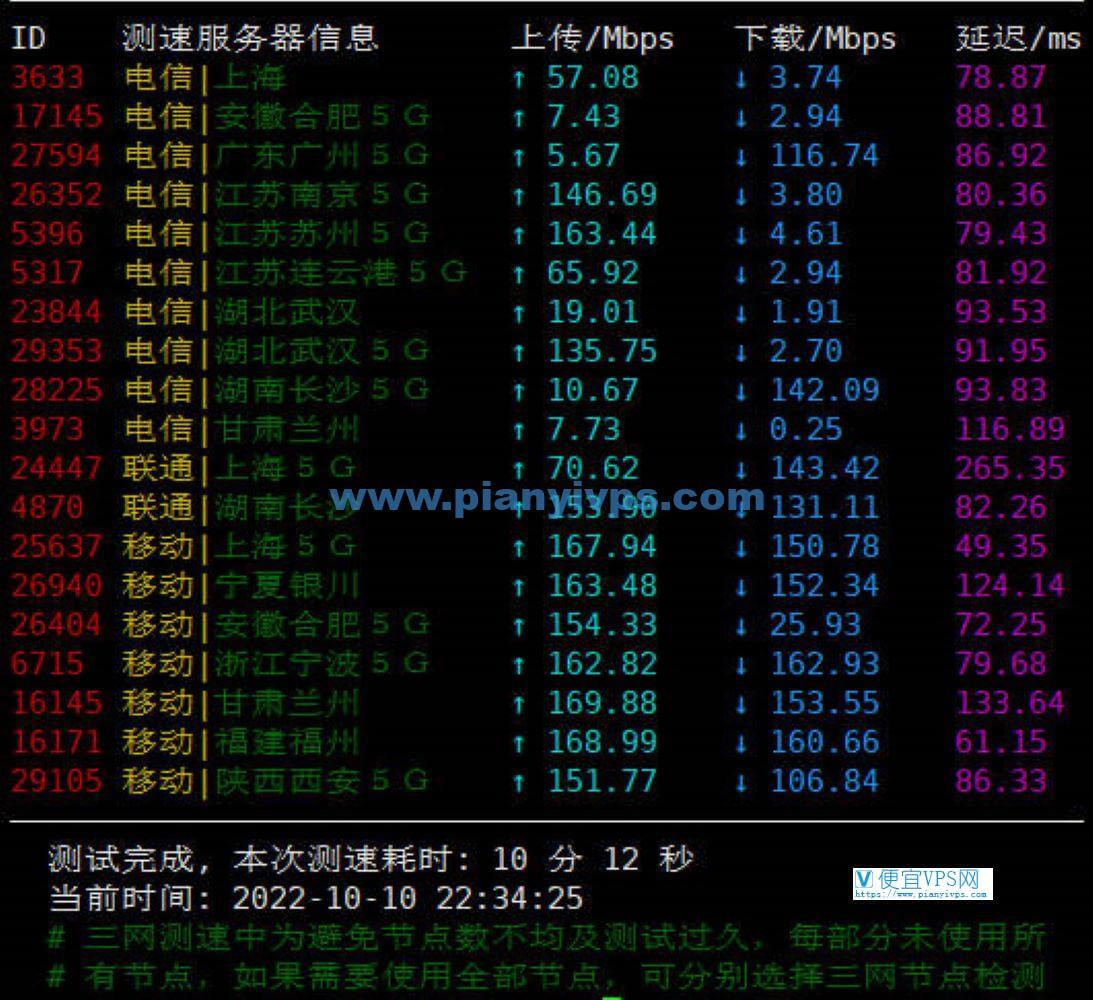Click the 江苏连云港 5G server name
The width and height of the screenshot is (1093, 1000).
coord(340,272)
